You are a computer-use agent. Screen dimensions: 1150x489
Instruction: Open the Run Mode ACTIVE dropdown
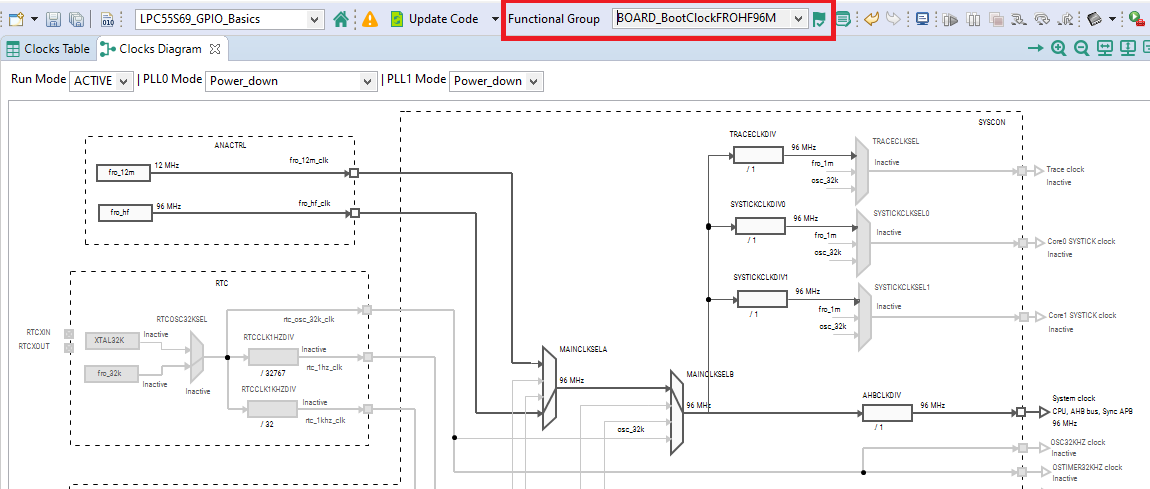[x=101, y=81]
